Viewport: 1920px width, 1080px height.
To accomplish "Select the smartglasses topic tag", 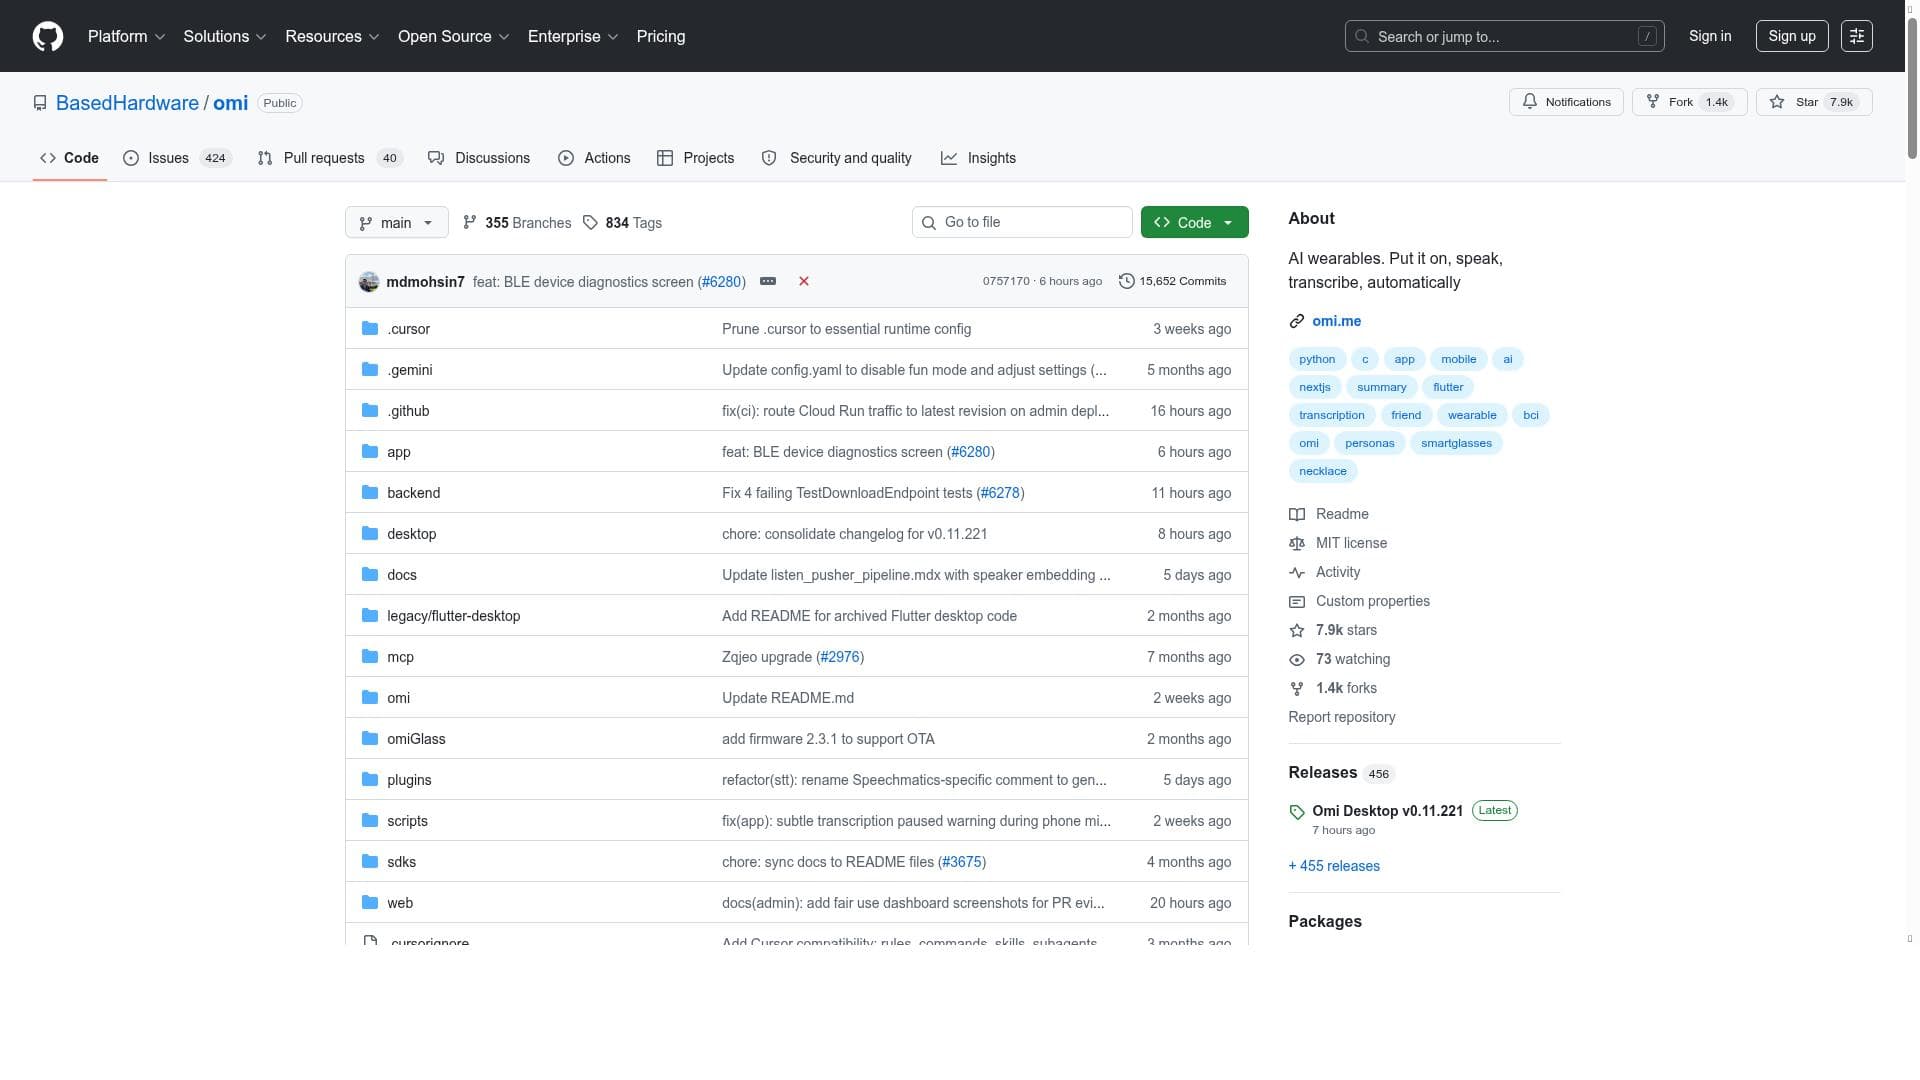I will tap(1456, 443).
